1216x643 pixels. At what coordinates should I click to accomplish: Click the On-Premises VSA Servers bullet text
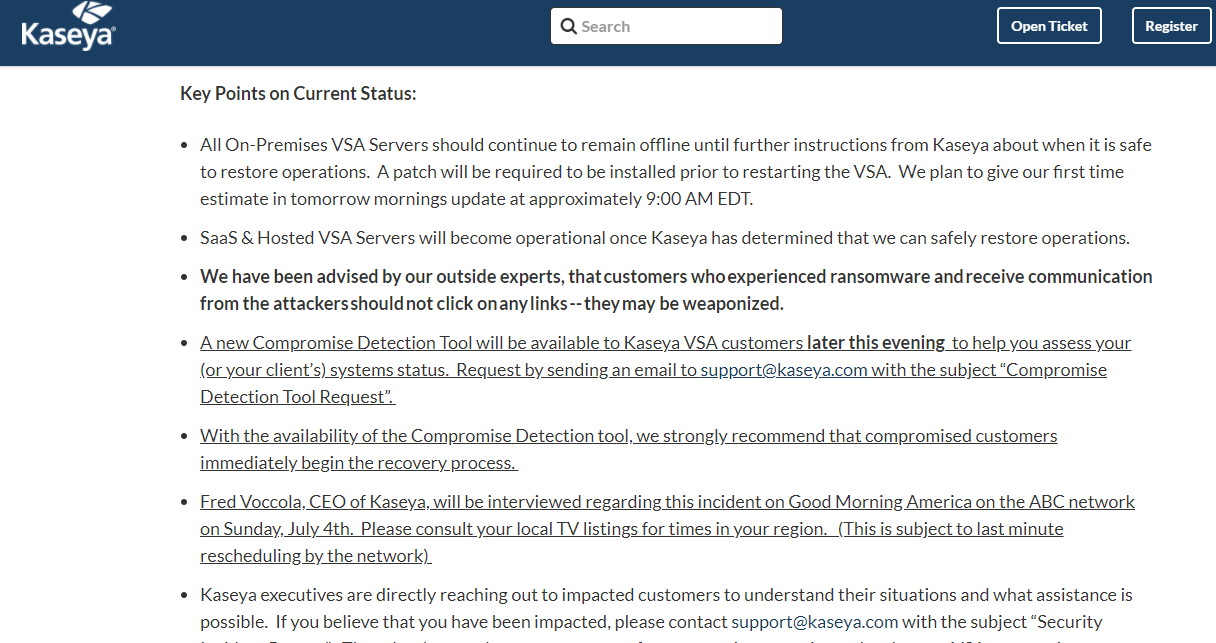(x=676, y=172)
